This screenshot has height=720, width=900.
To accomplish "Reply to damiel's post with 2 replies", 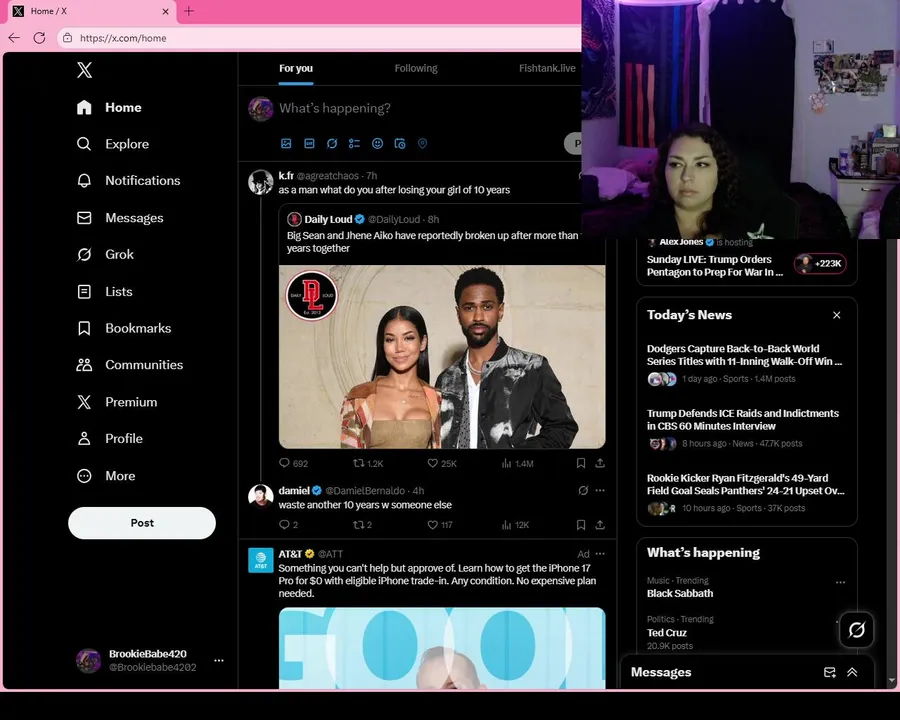I will pos(288,525).
